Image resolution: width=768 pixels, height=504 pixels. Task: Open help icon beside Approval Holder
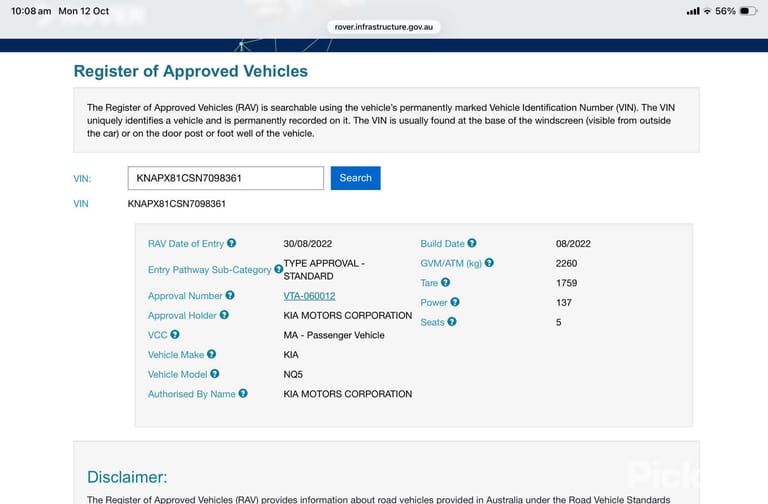224,315
